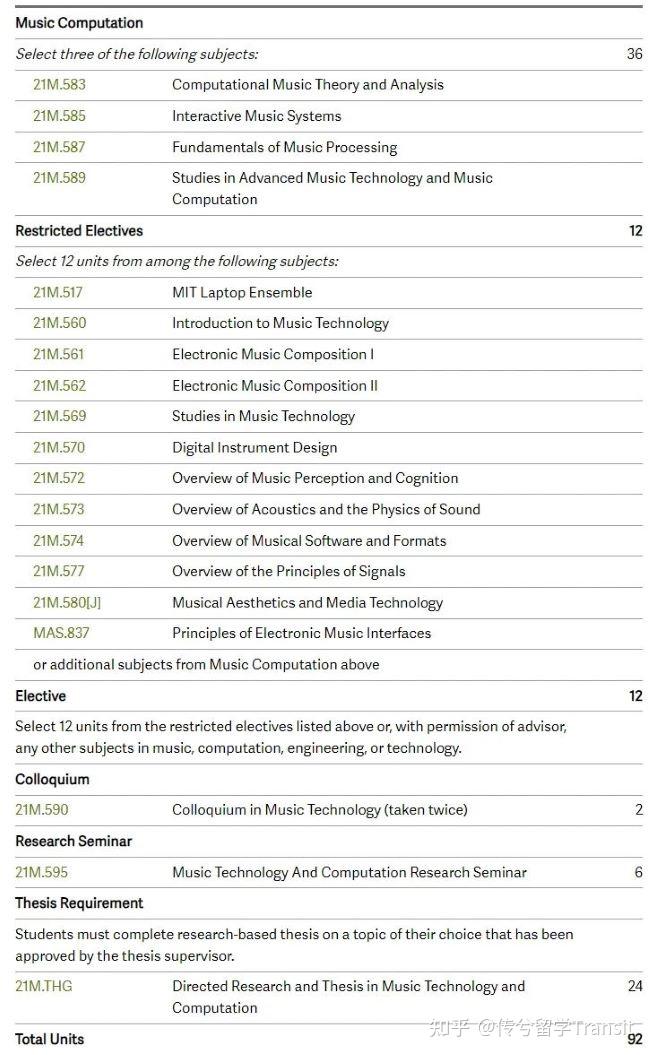This screenshot has height=1055, width=650.
Task: Click the 21M.573 course code
Action: click(x=59, y=509)
